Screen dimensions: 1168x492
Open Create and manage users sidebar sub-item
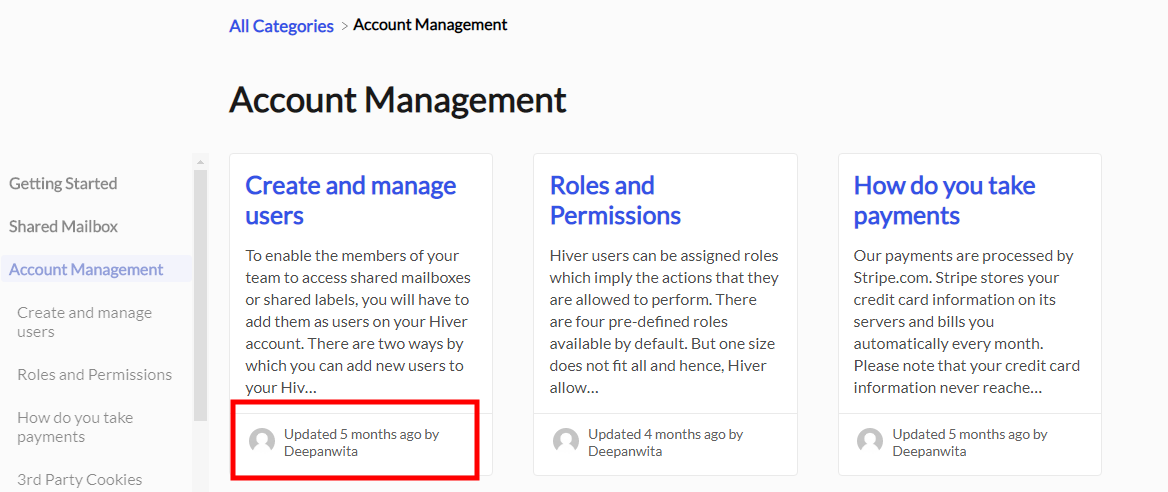coord(84,322)
